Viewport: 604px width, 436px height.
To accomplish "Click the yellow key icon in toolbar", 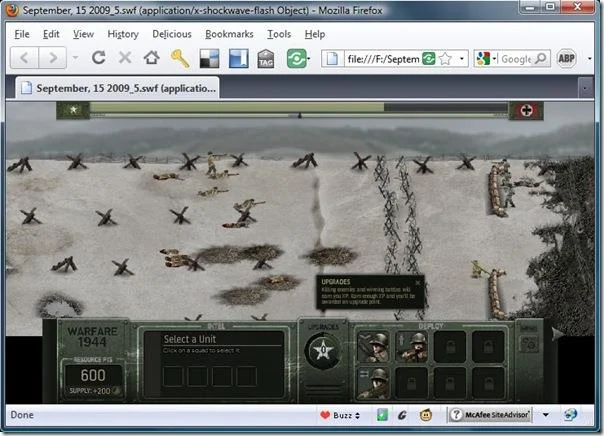I will point(180,59).
